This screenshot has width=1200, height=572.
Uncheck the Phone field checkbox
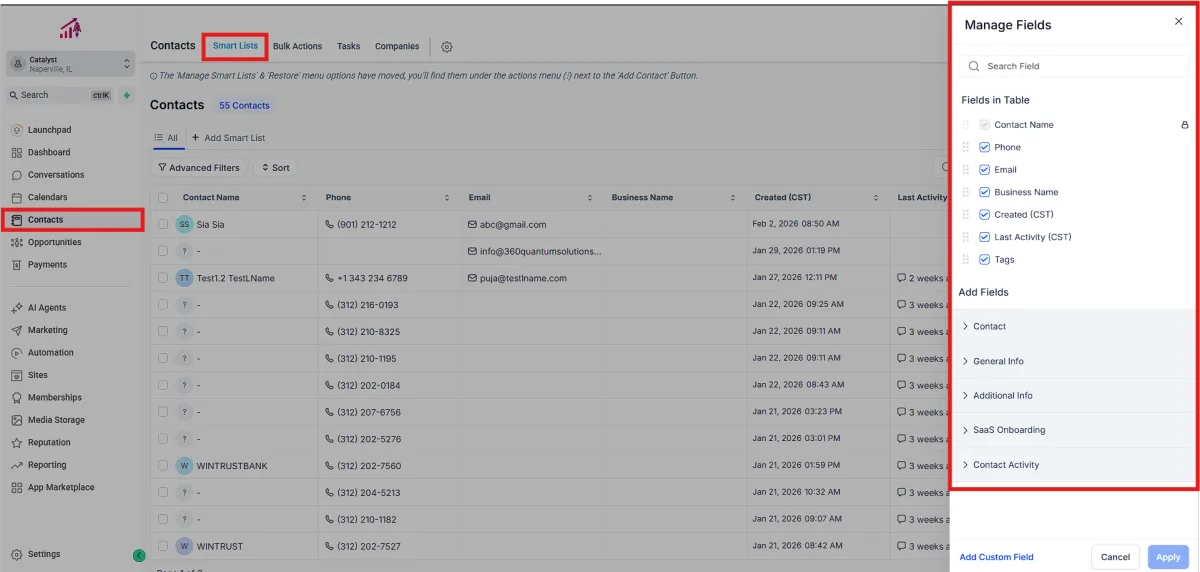click(x=985, y=147)
